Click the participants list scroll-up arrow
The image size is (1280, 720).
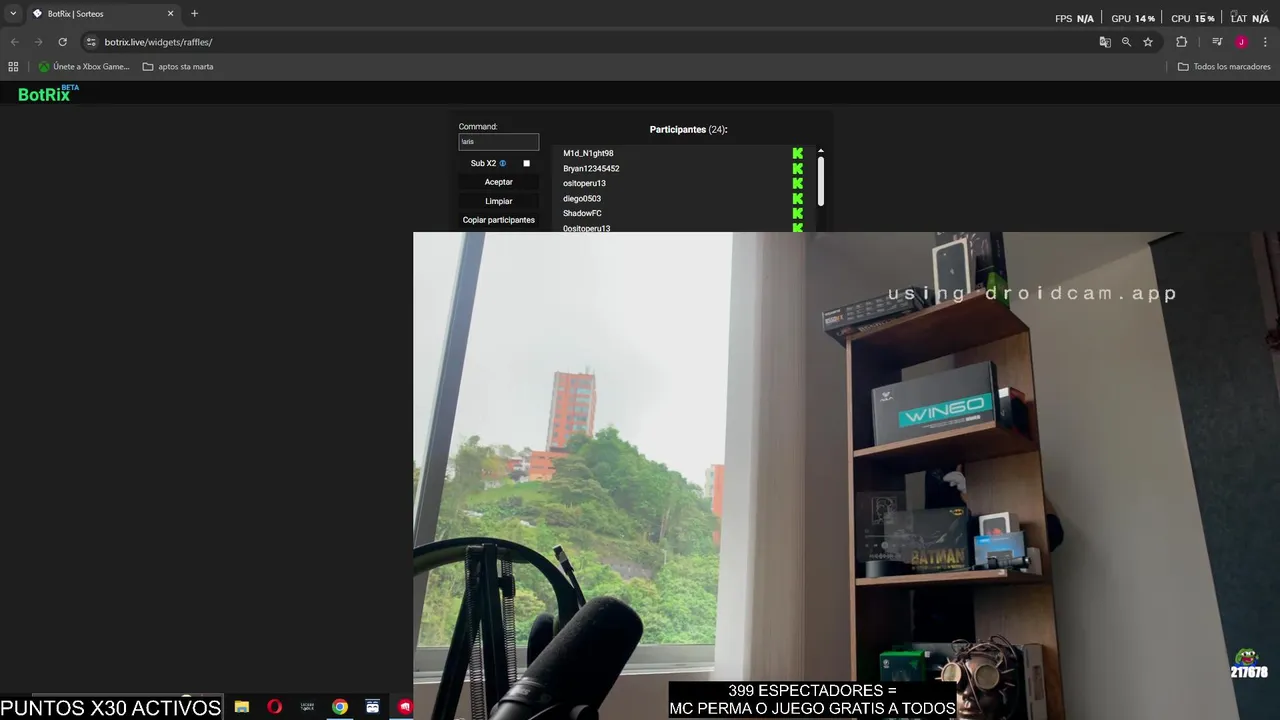821,151
